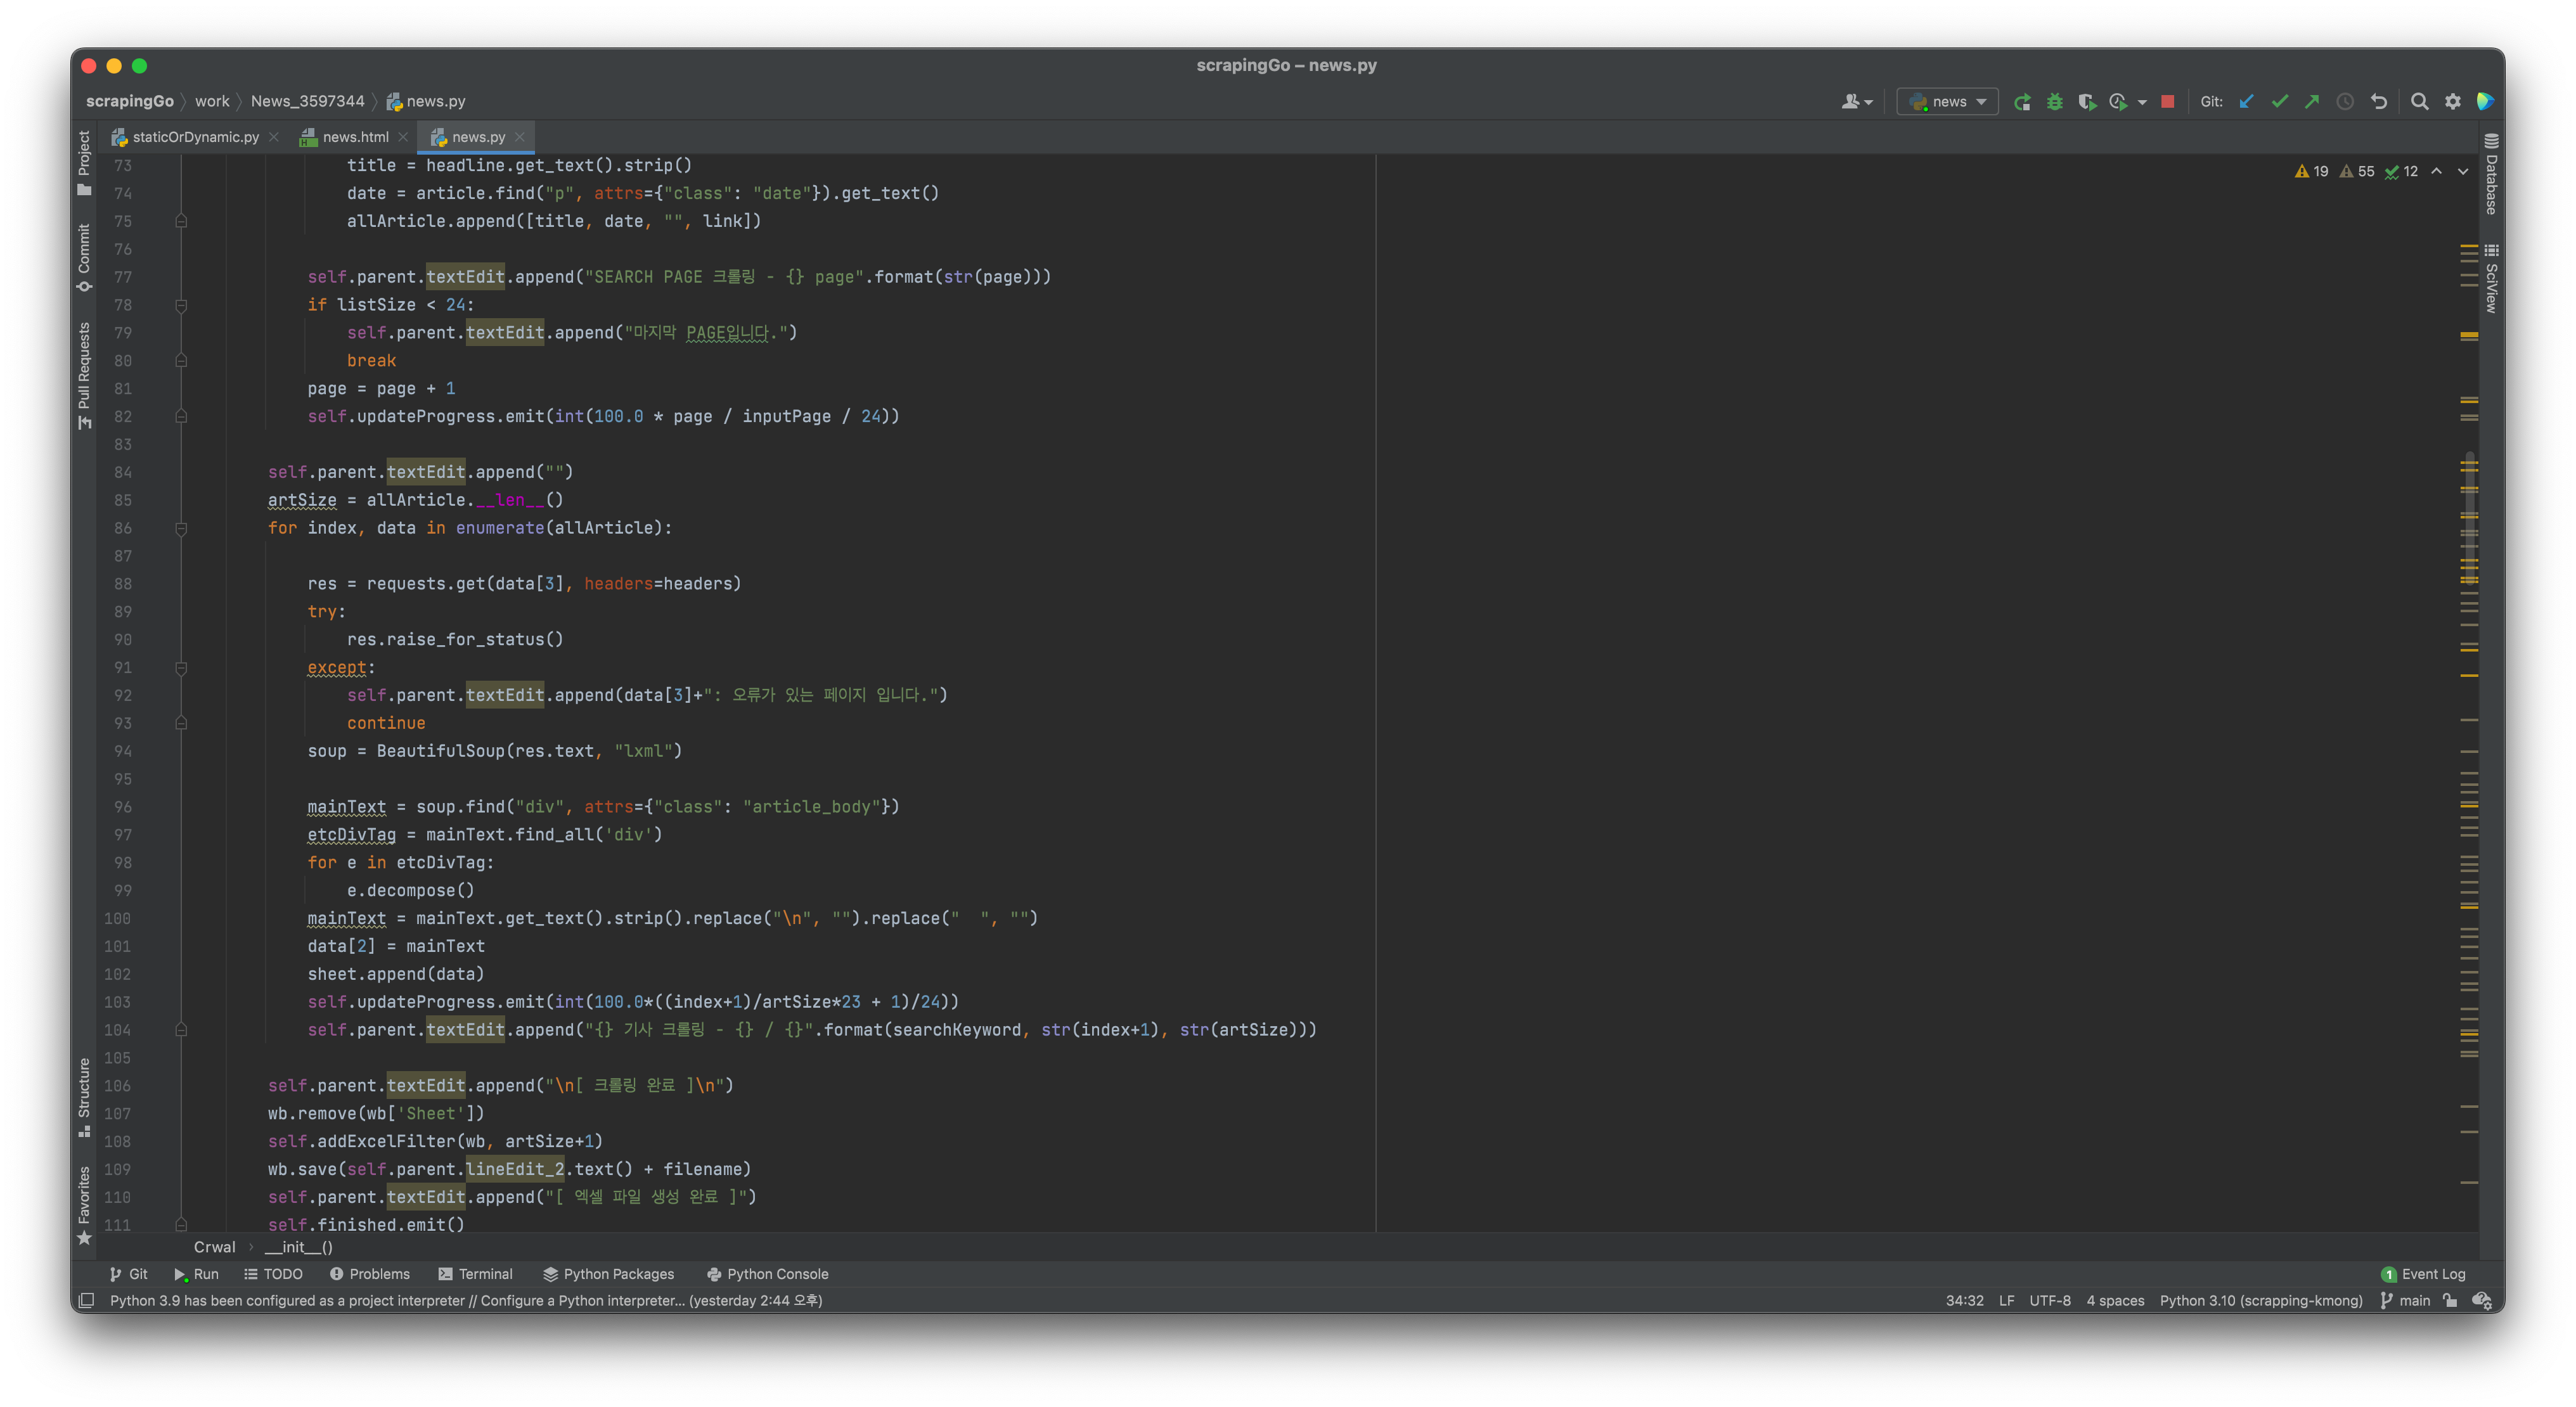Click the Rerun 'news' toolbar icon

tap(2022, 101)
